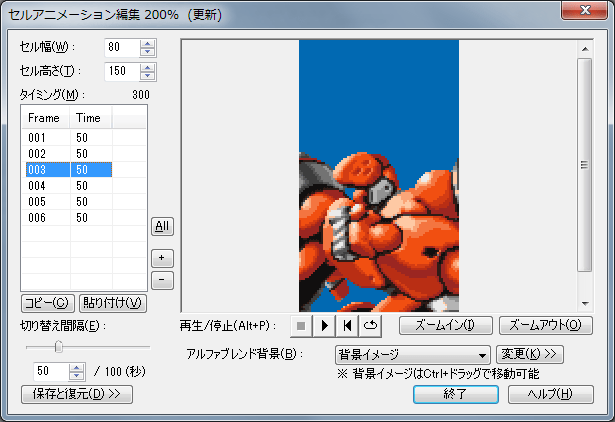The height and width of the screenshot is (422, 615).
Task: Click the ズームアウト(O) button
Action: pos(546,326)
